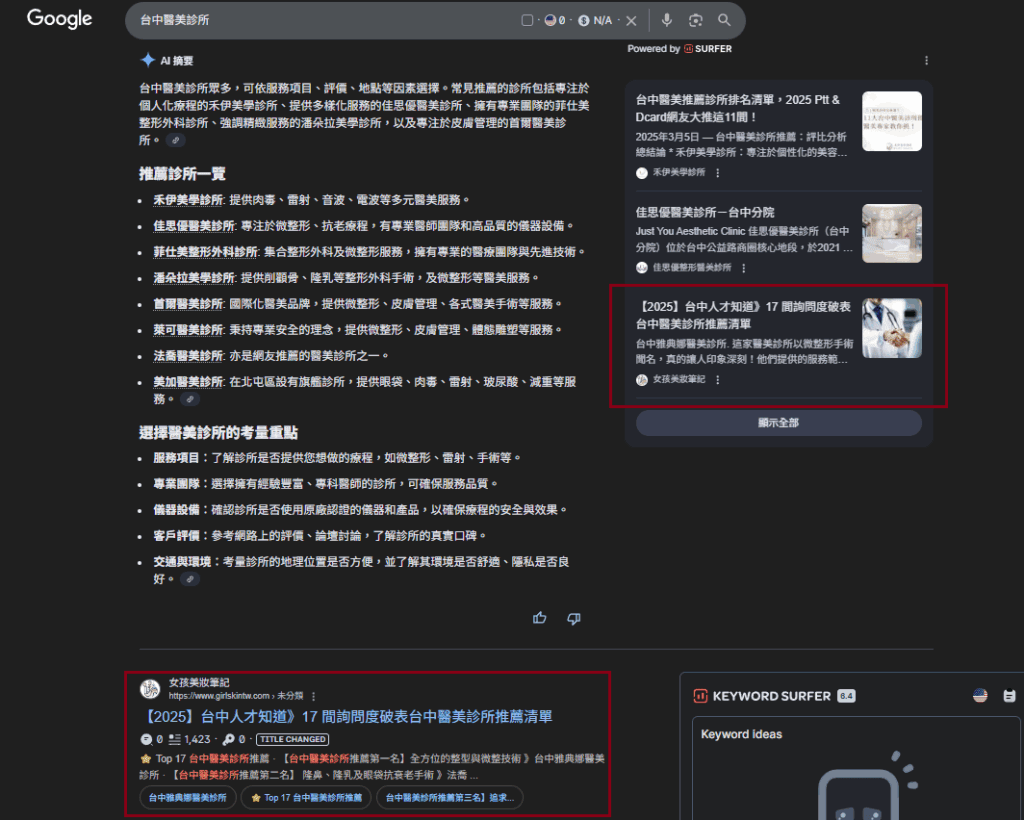Open 美加醫美診所 link
The image size is (1024, 820).
pos(188,382)
